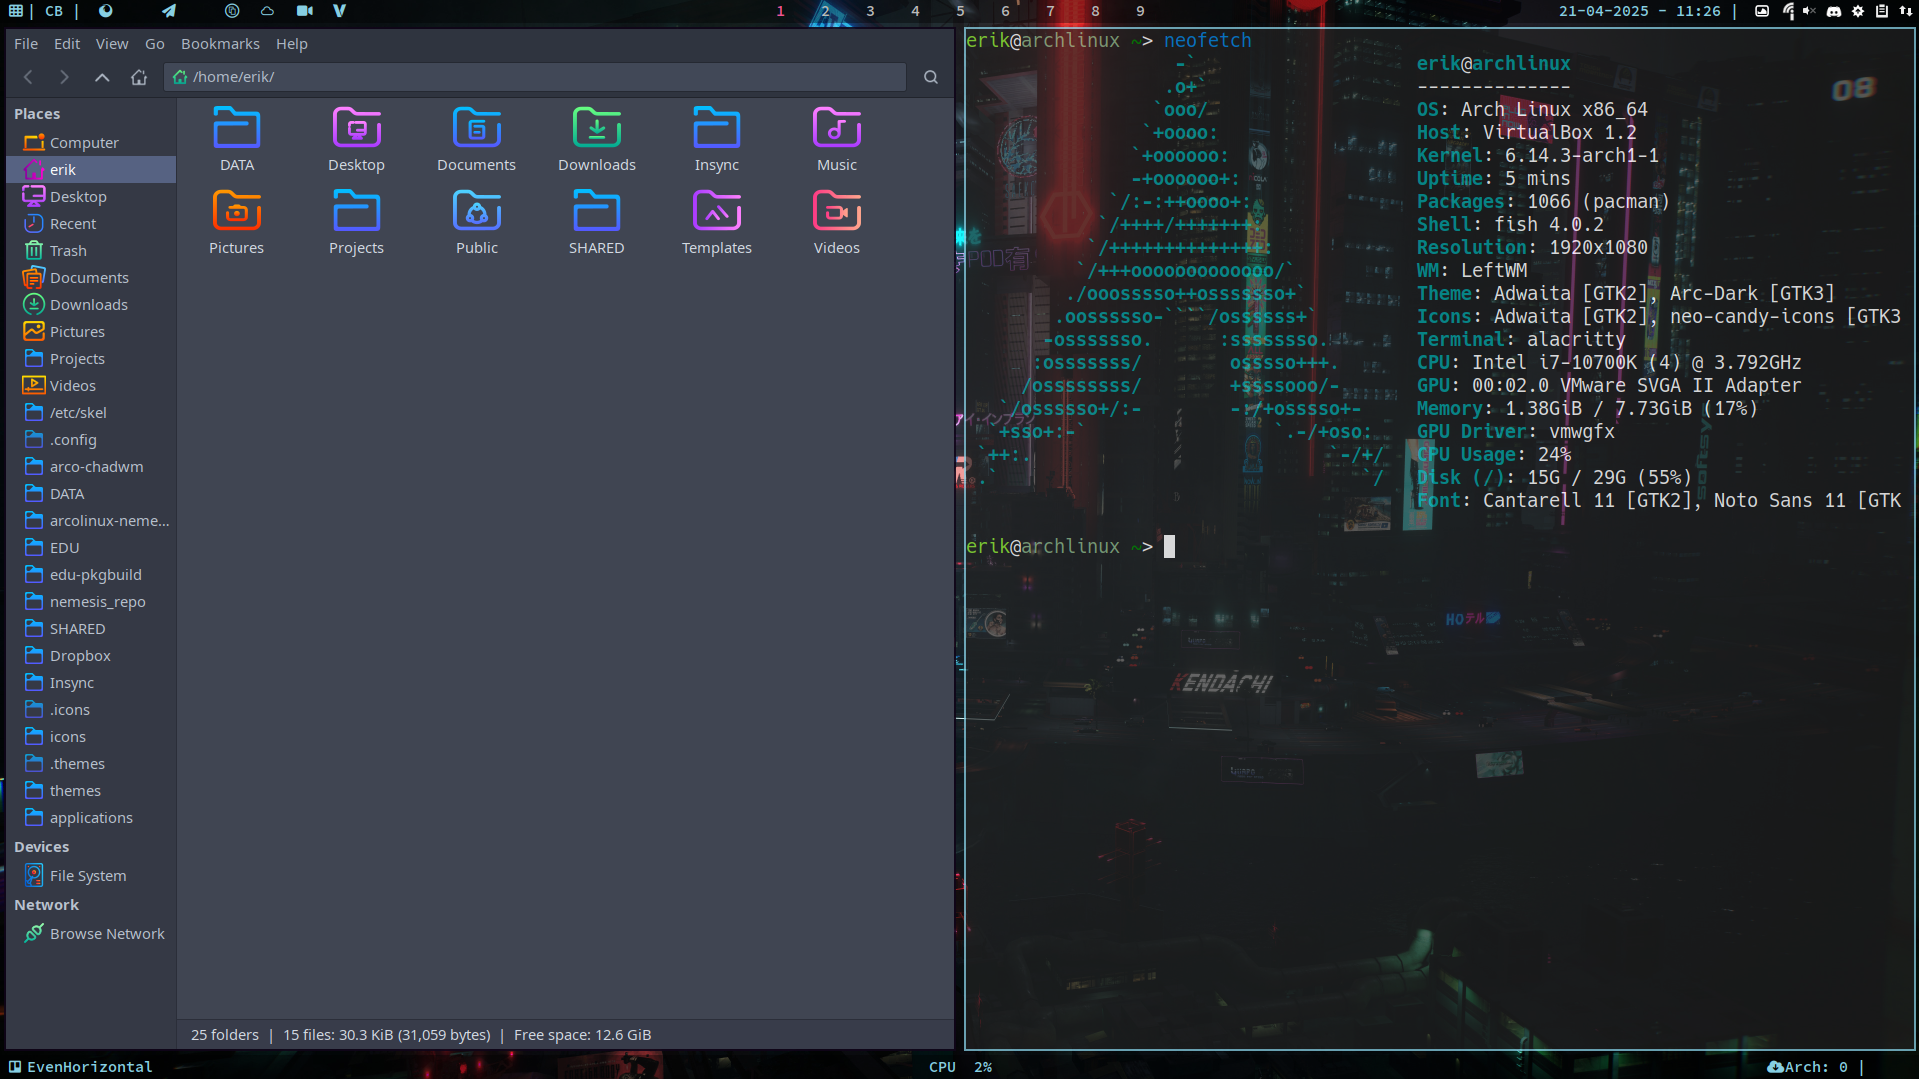Click the search magnifier icon

[x=930, y=77]
